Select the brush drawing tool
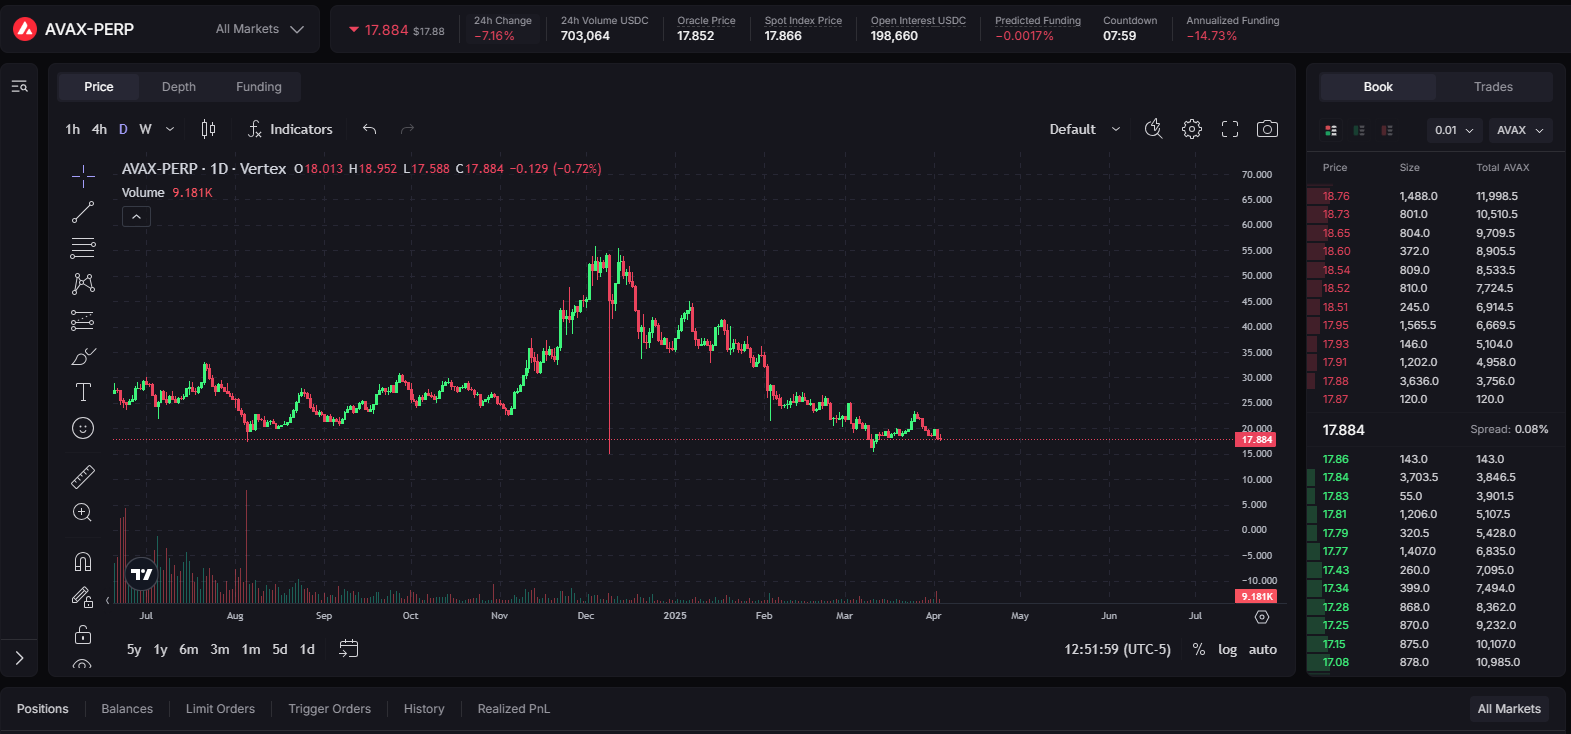Screen dimensions: 1571x734 (83, 356)
